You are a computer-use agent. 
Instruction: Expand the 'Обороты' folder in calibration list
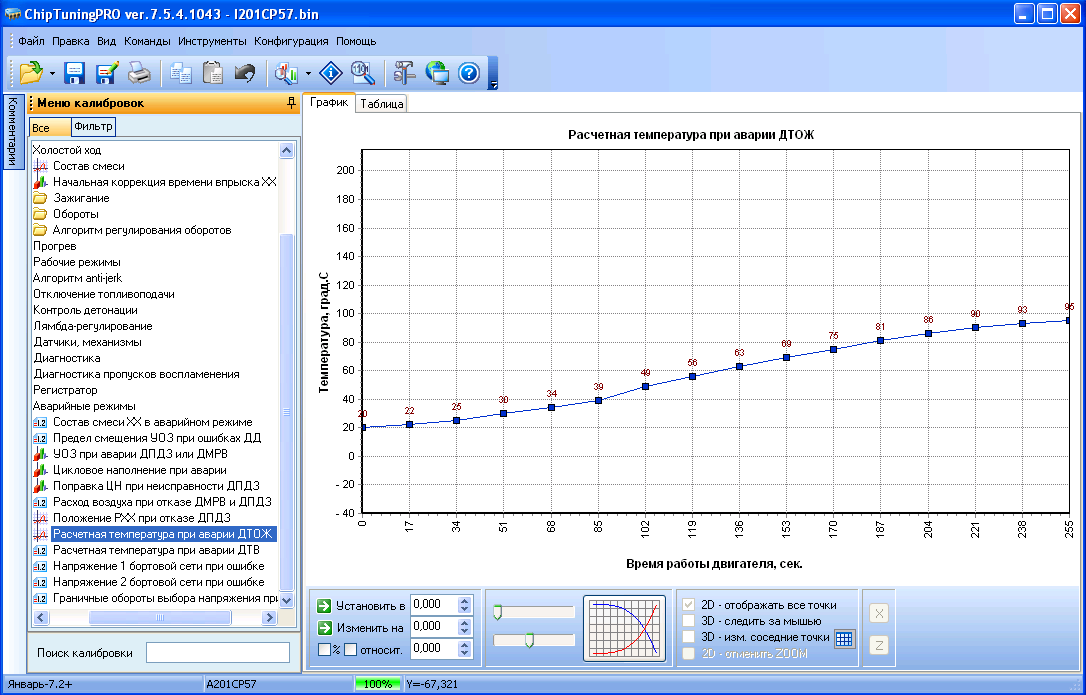point(75,214)
